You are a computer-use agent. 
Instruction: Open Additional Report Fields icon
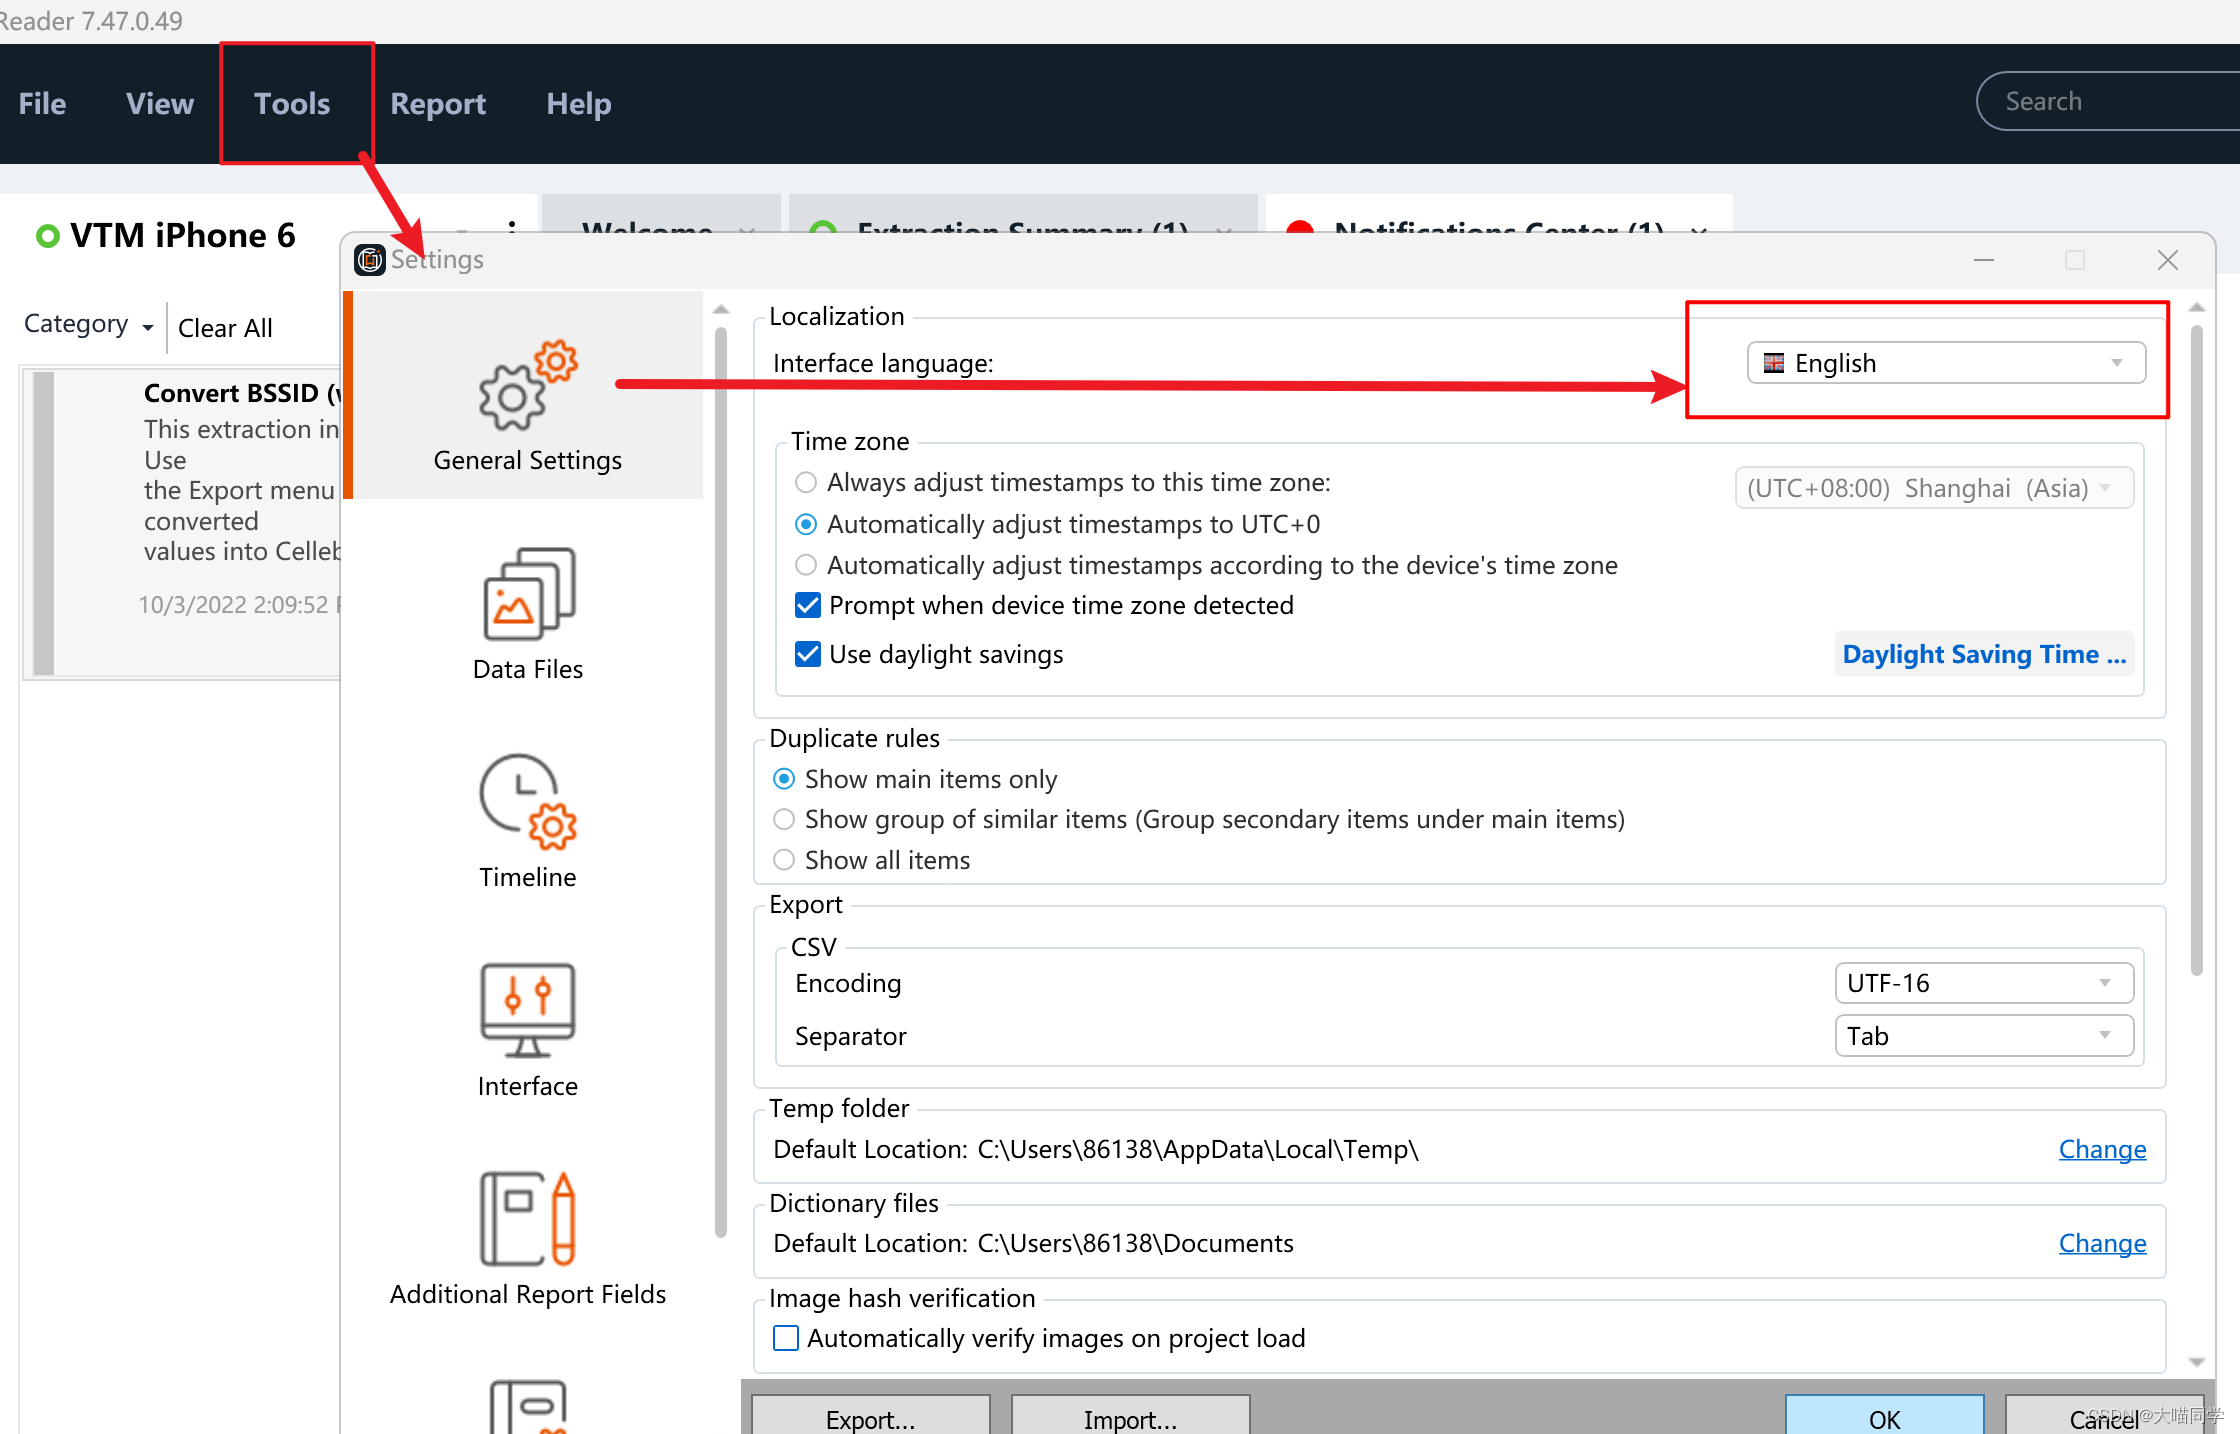click(527, 1219)
